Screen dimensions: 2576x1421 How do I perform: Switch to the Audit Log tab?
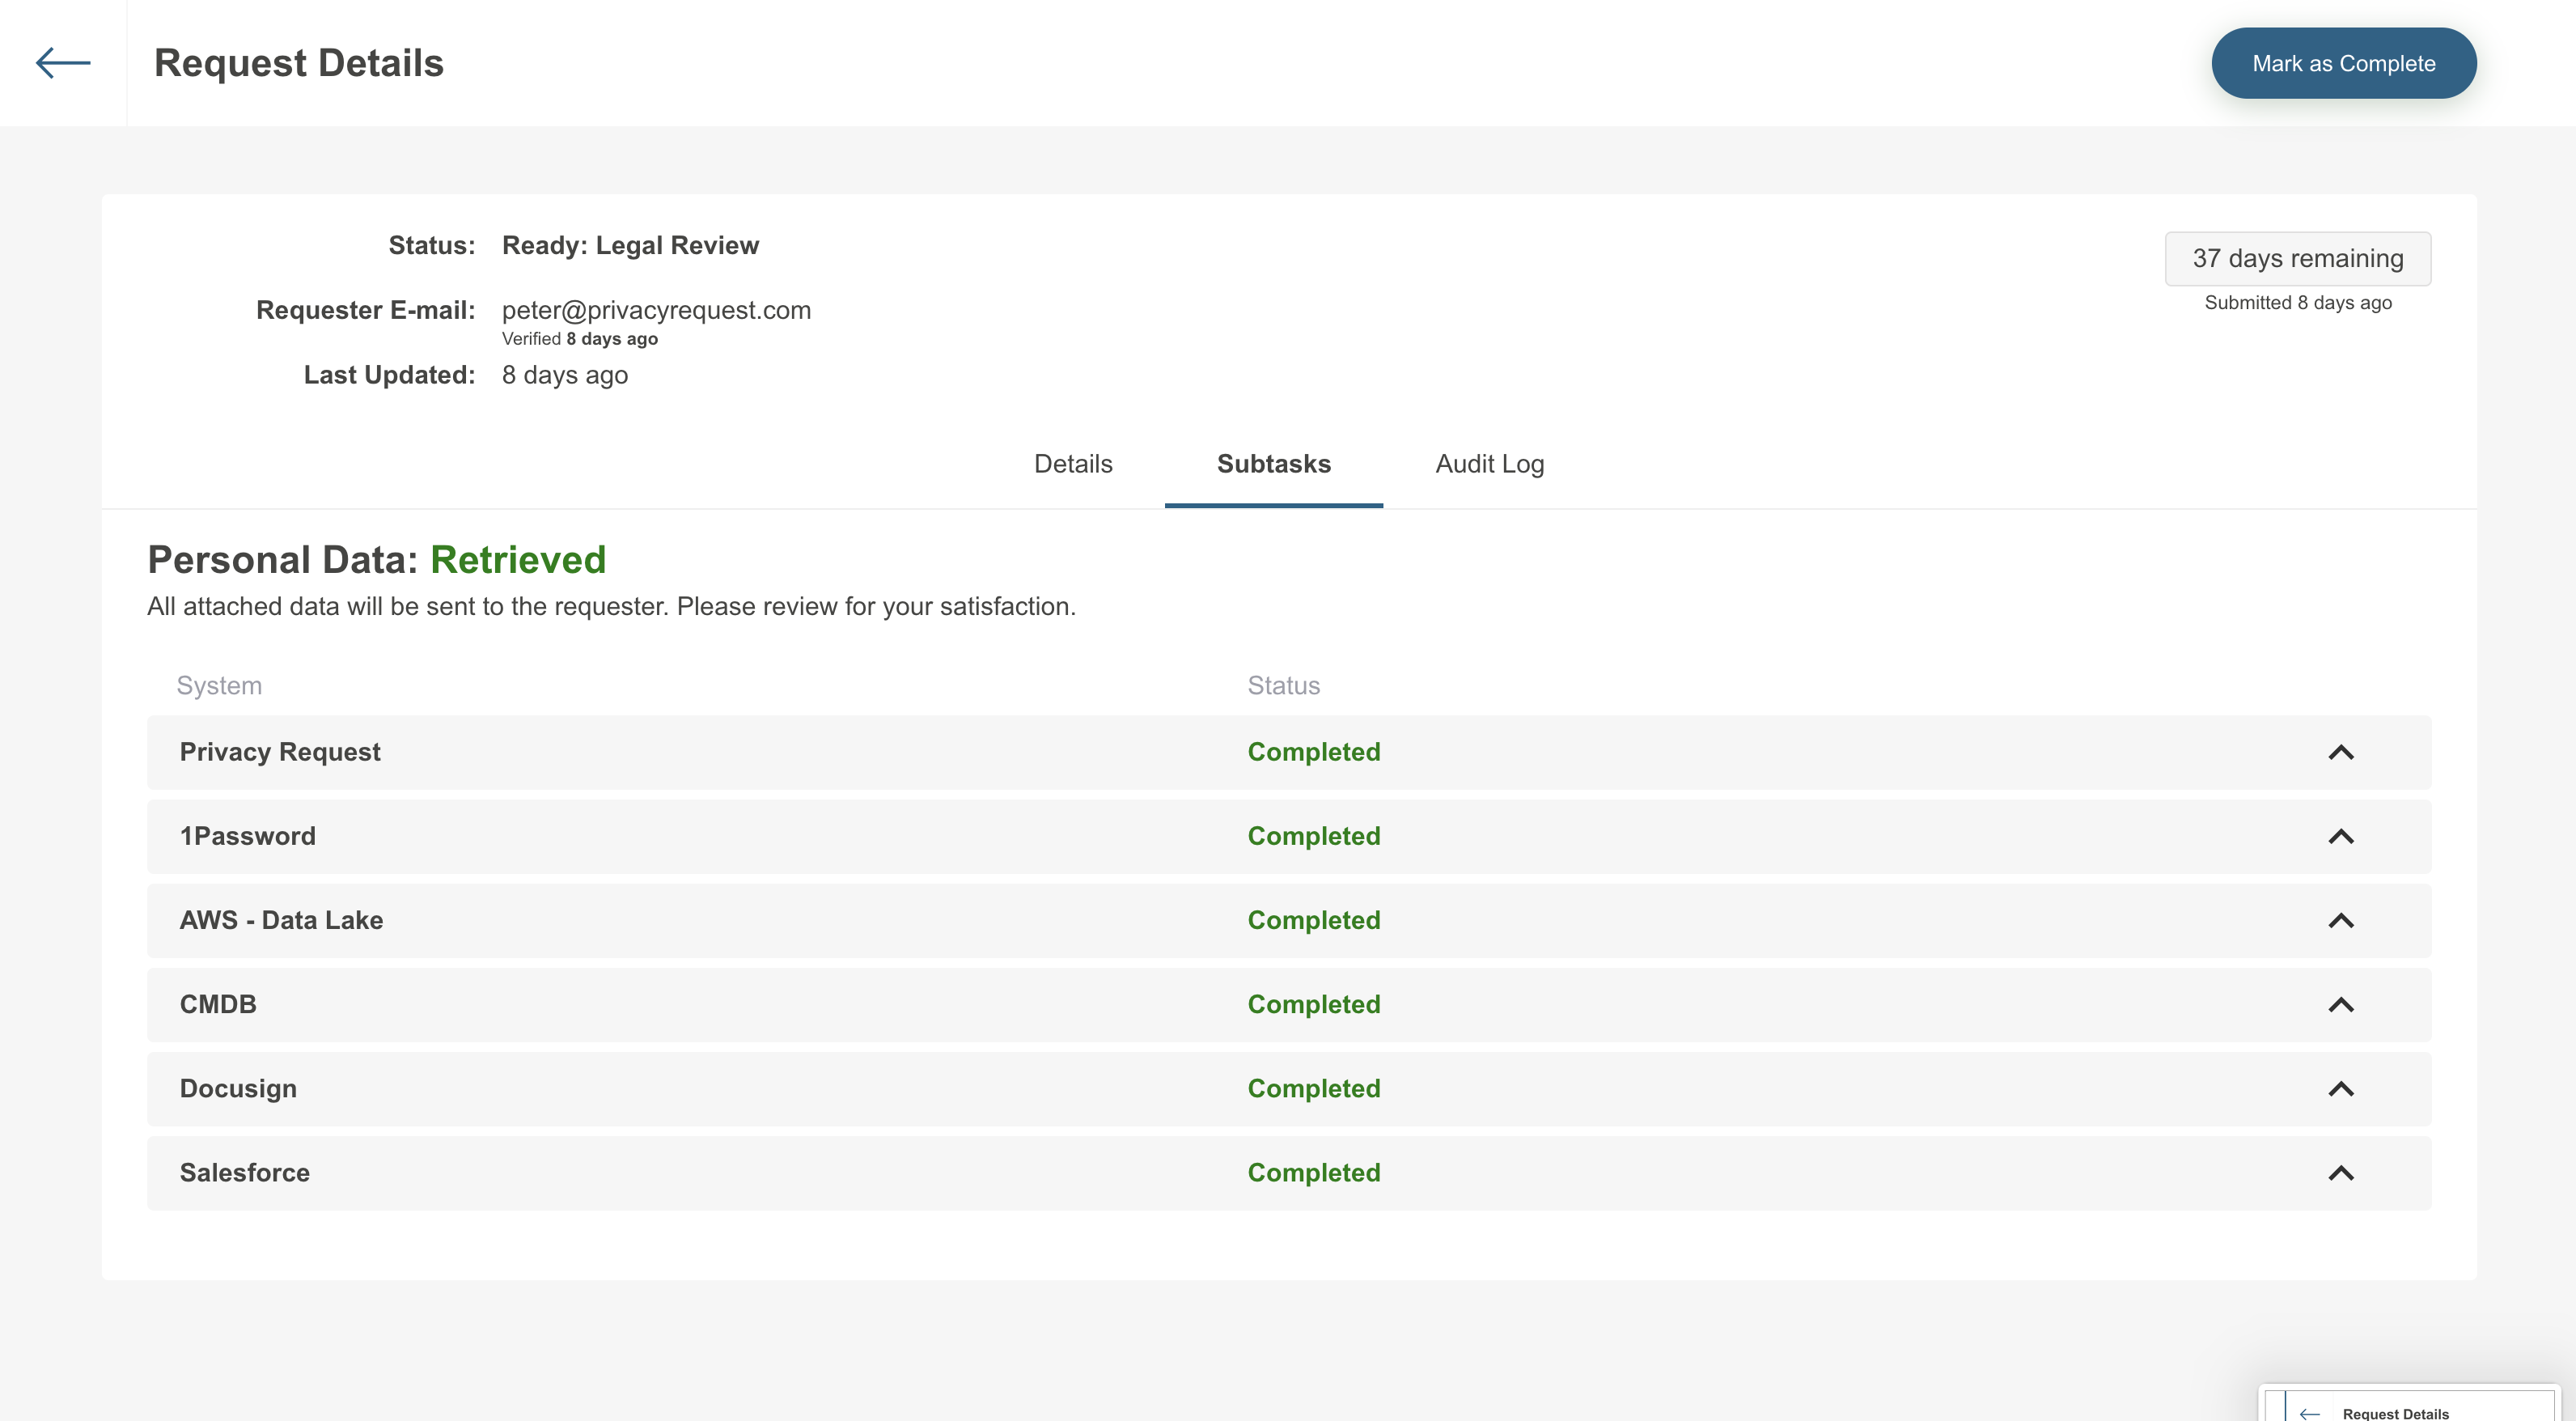[1489, 464]
